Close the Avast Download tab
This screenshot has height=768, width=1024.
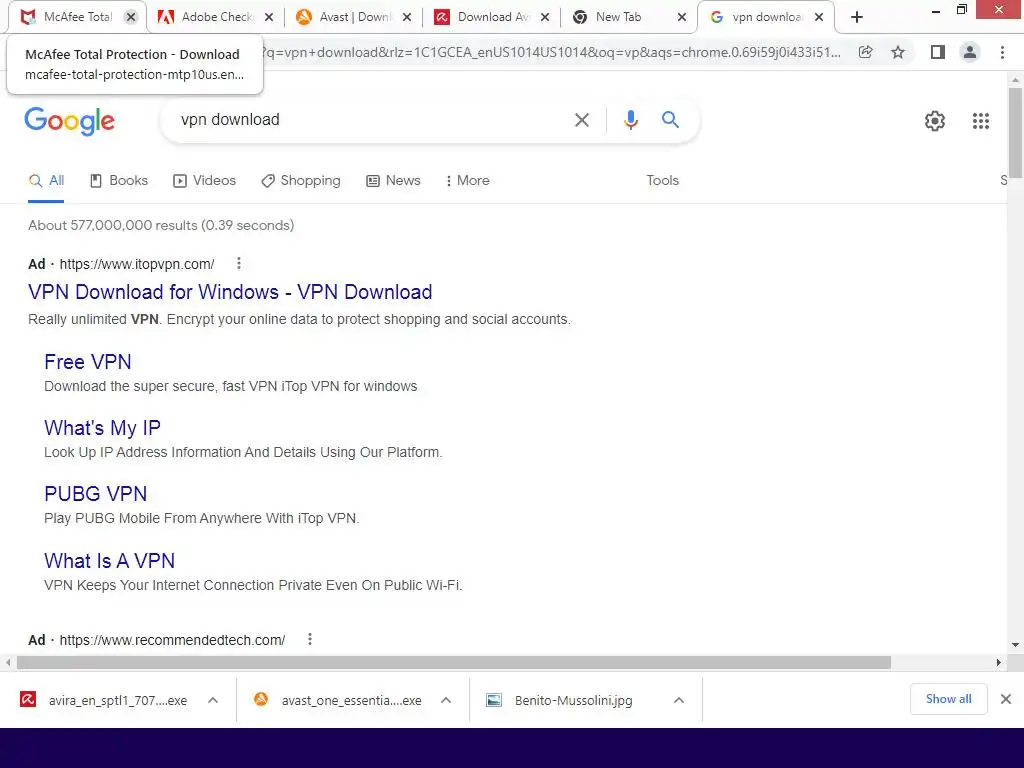407,18
